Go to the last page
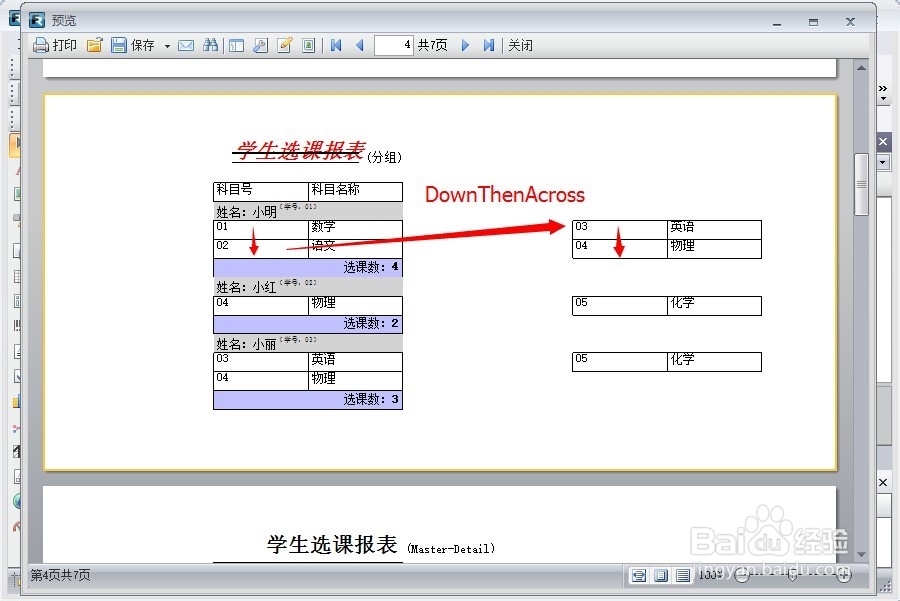Image resolution: width=900 pixels, height=601 pixels. (489, 45)
